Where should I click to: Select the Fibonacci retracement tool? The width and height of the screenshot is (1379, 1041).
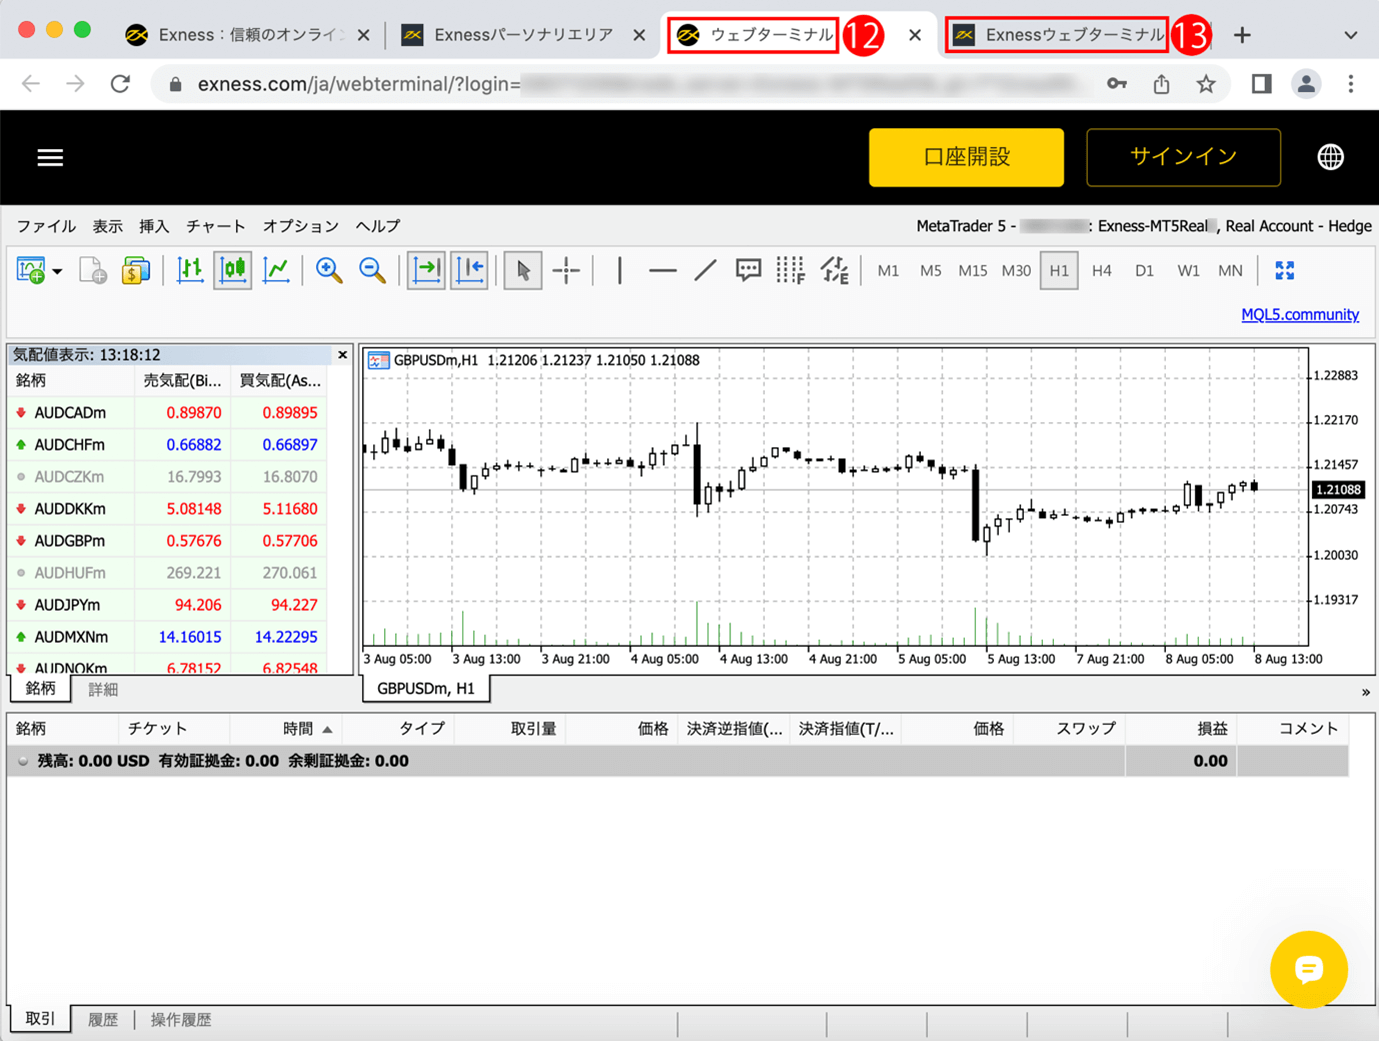[x=790, y=270]
